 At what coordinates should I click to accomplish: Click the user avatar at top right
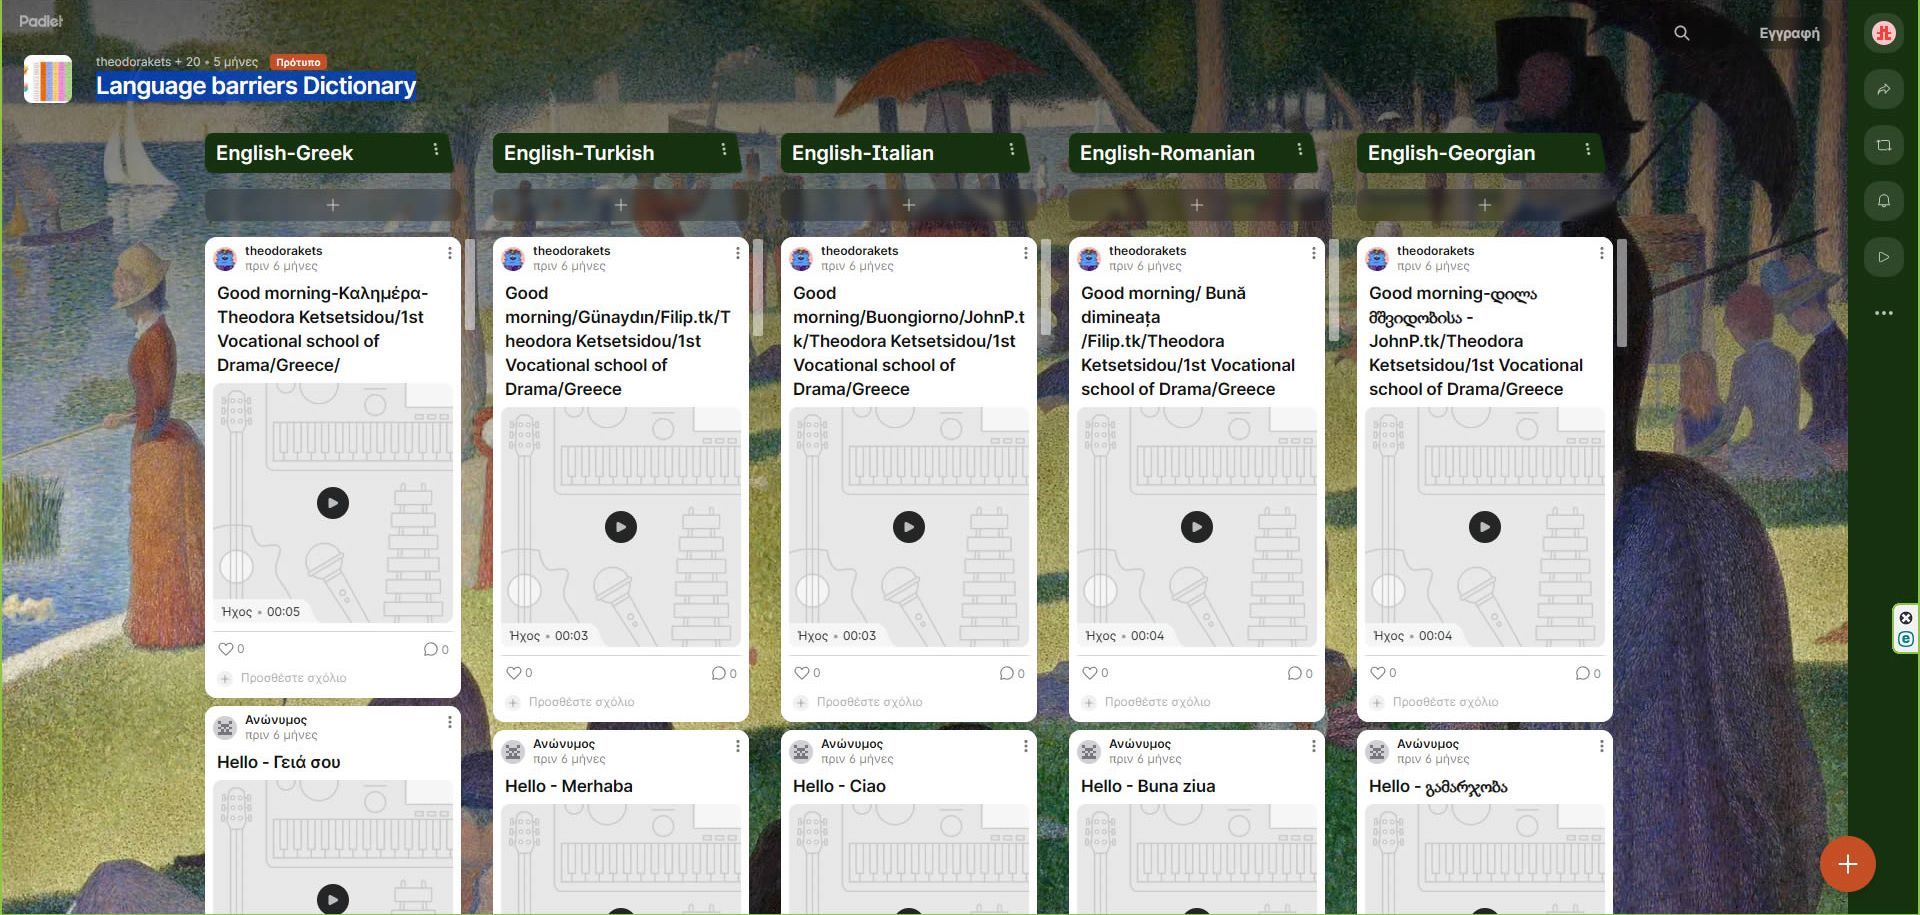1883,33
